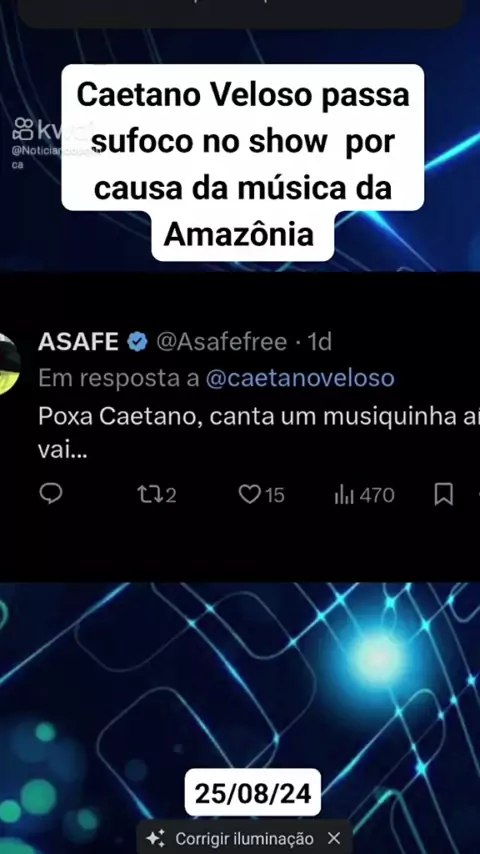
Task: Open ASAFE profile avatar picture
Action: pyautogui.click(x=9, y=364)
